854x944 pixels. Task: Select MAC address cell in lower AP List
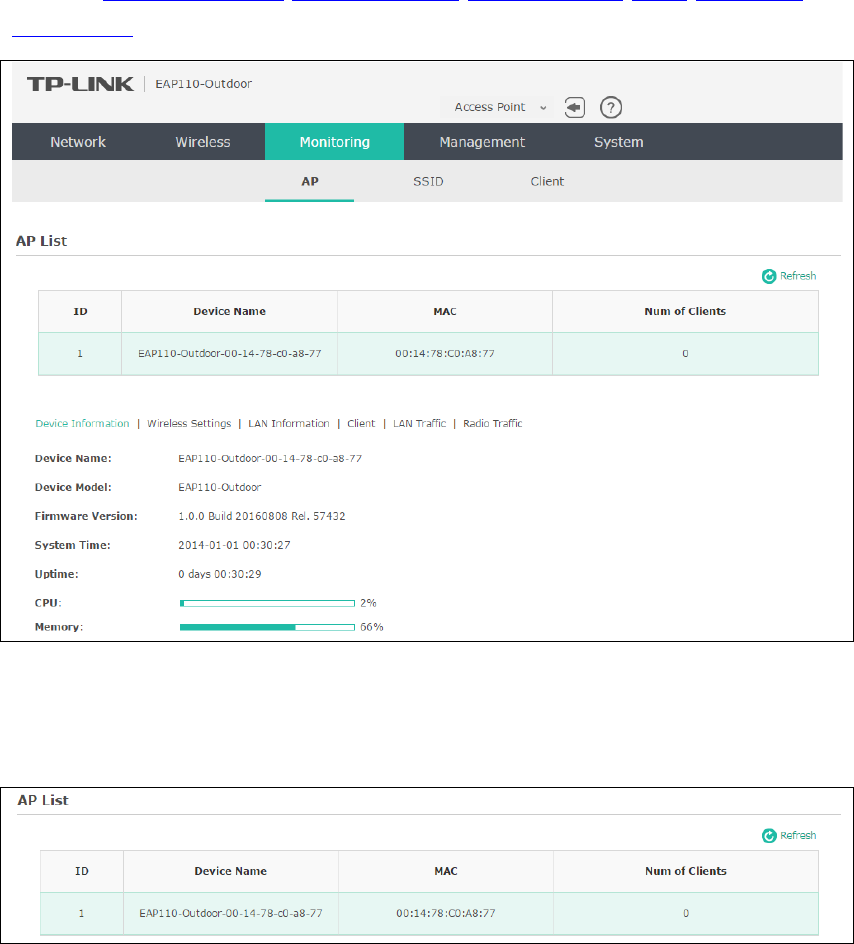446,913
